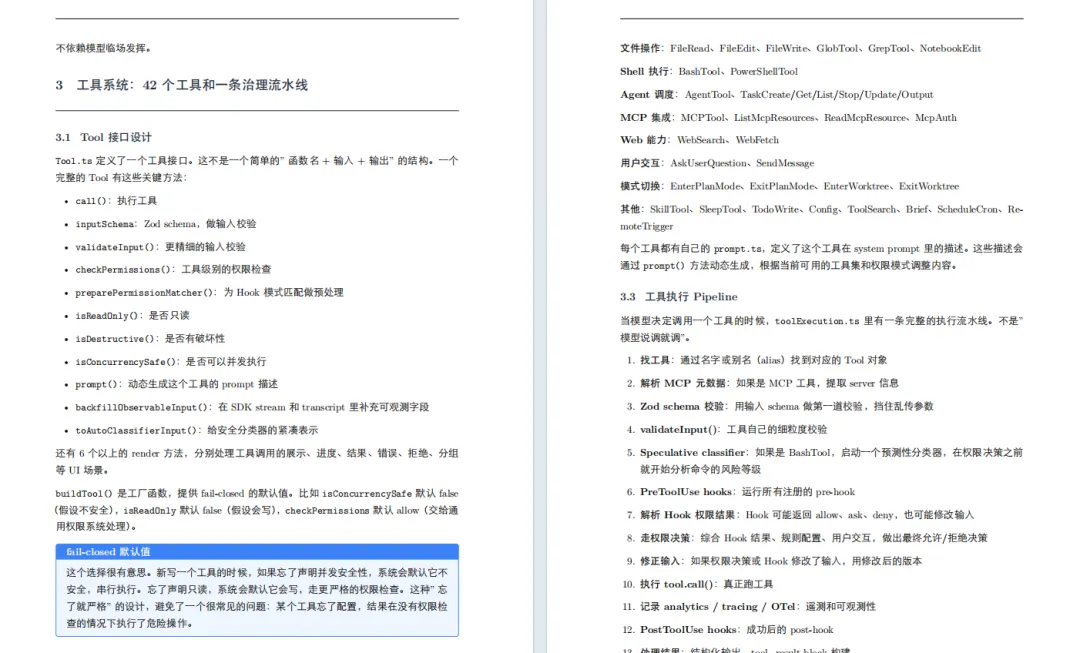1080x653 pixels.
Task: Click list item 12 "PostToolUse hooks"
Action: [x=736, y=630]
